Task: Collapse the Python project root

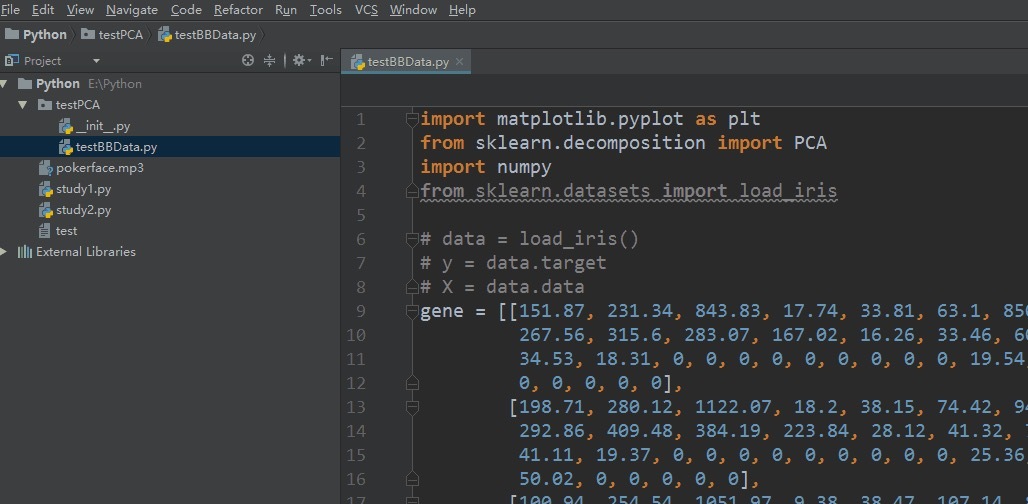Action: pyautogui.click(x=5, y=84)
